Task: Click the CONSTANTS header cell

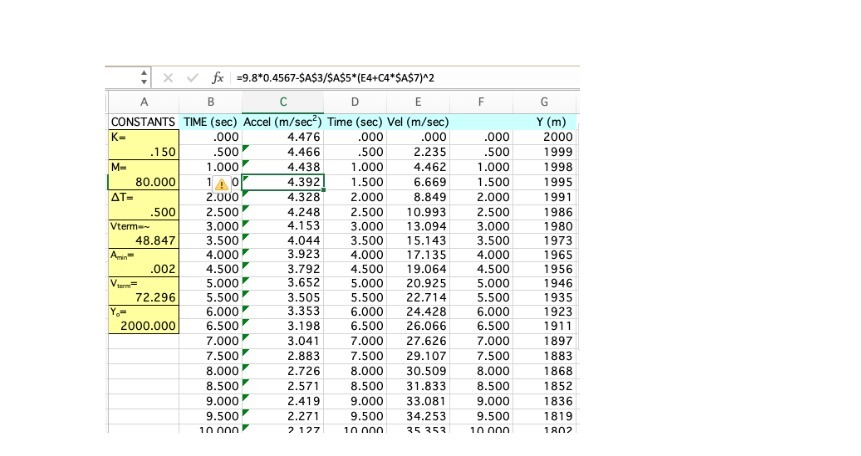Action: point(143,122)
